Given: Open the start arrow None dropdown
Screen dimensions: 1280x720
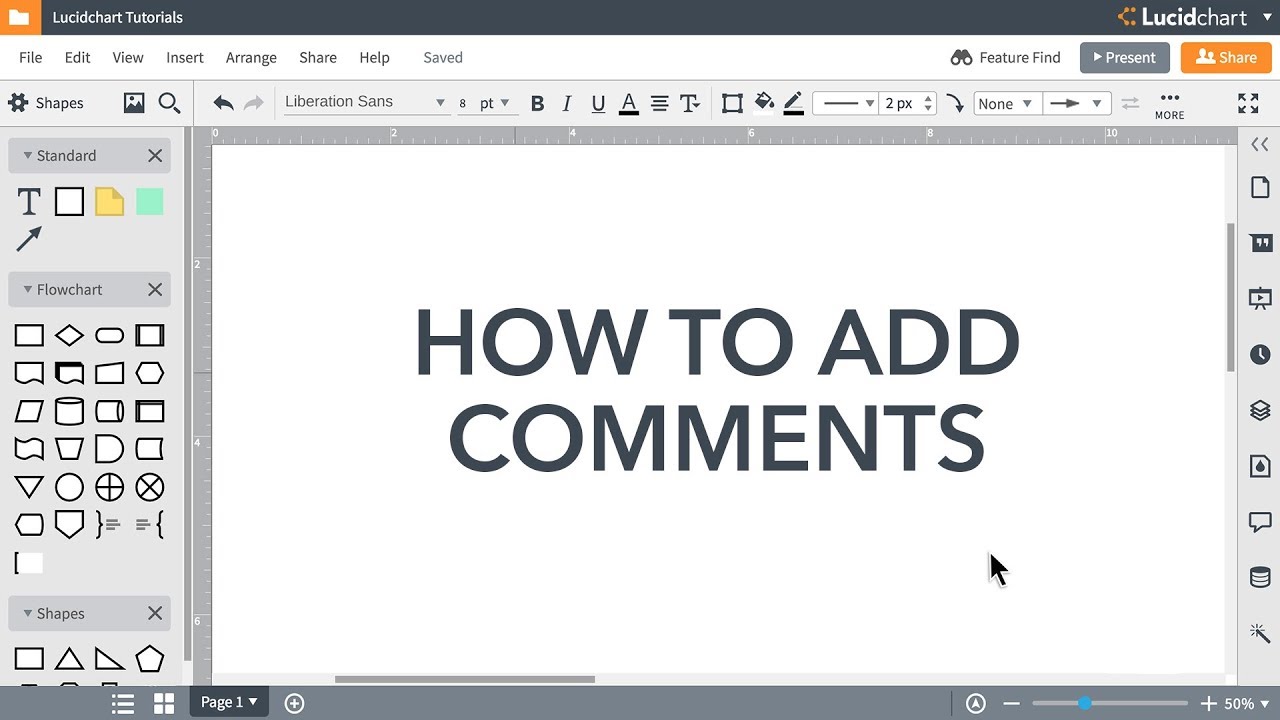Looking at the screenshot, I should tap(1006, 103).
